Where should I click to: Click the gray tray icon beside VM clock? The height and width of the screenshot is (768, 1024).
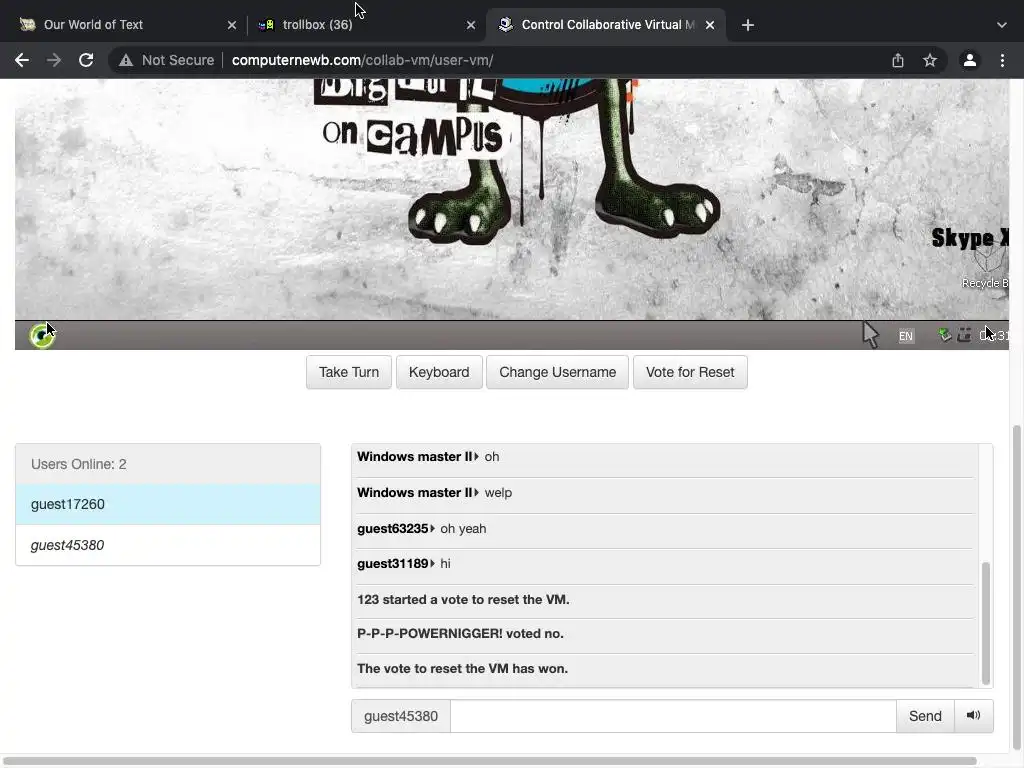(x=964, y=336)
